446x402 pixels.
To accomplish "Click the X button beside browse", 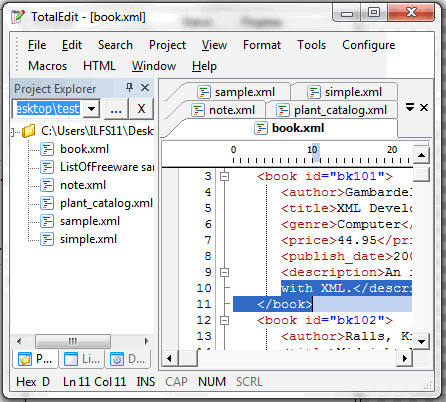I will click(x=141, y=109).
